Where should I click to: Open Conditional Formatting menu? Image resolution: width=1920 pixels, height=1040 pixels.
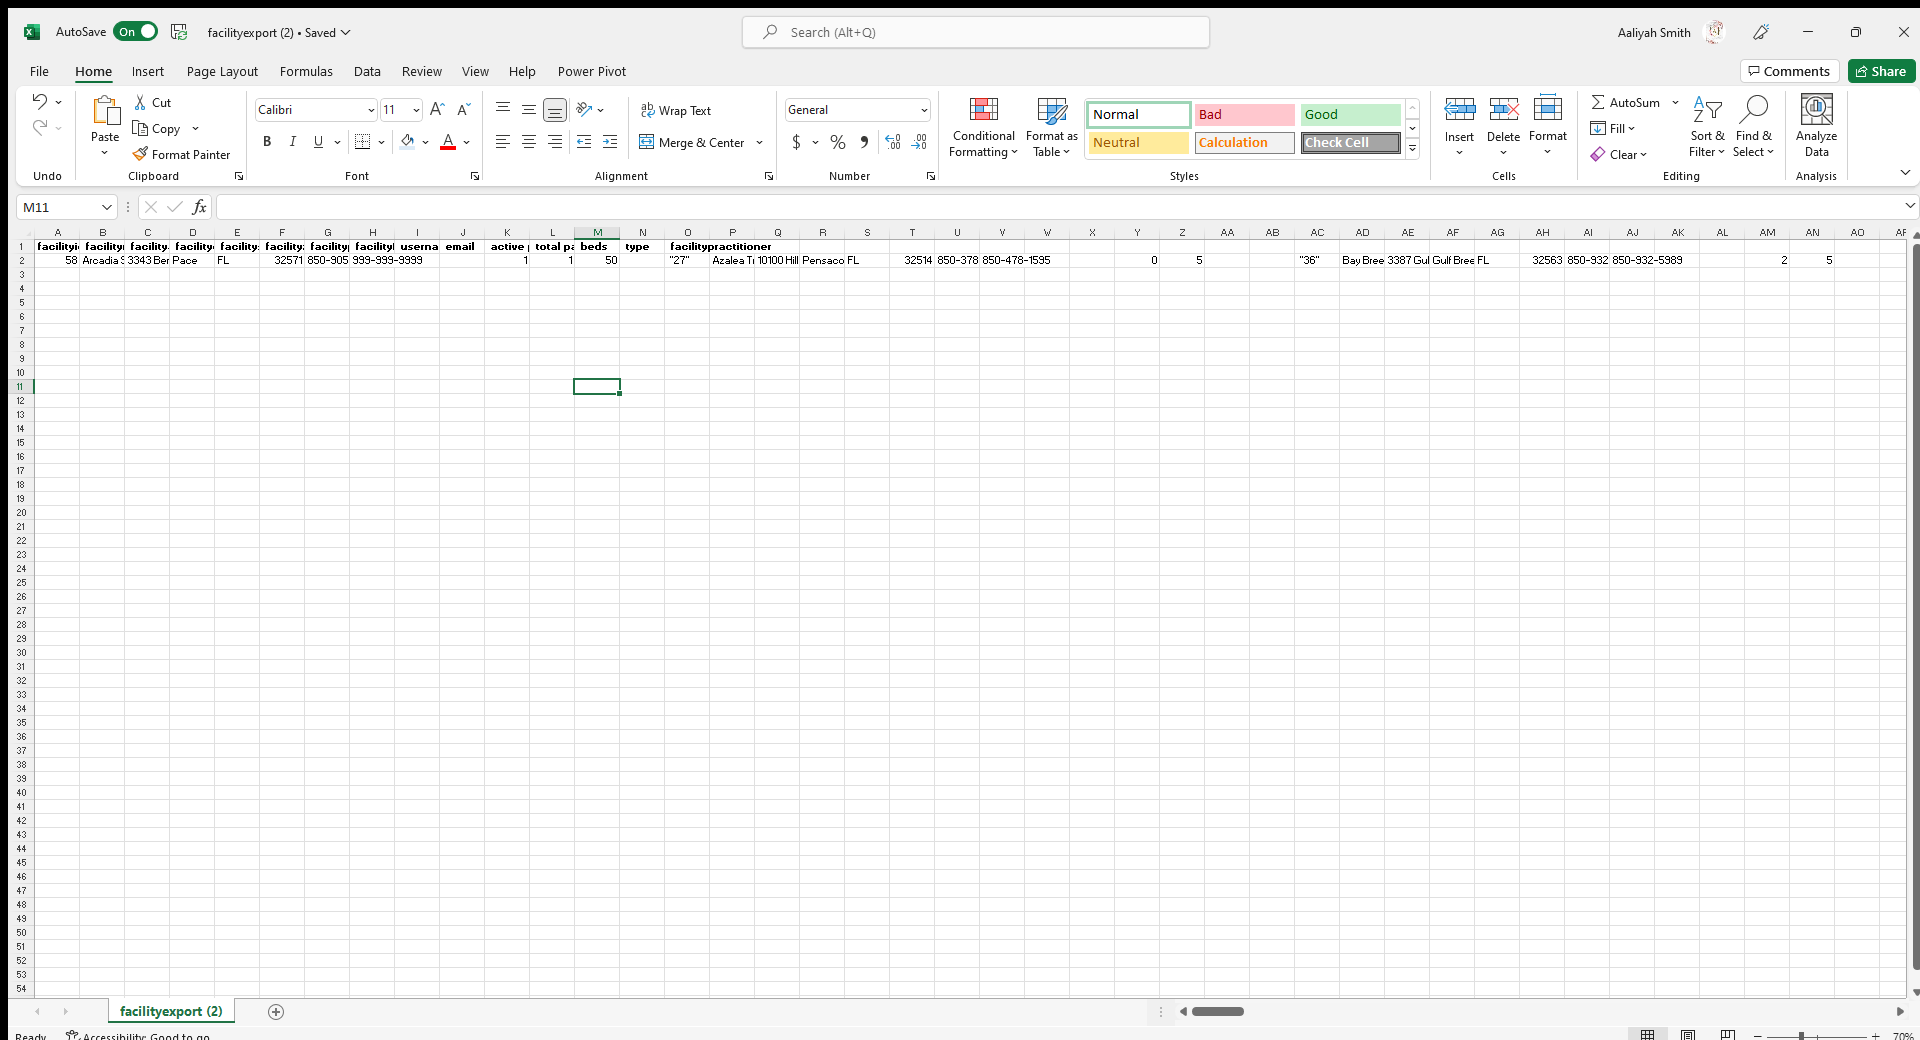(983, 127)
